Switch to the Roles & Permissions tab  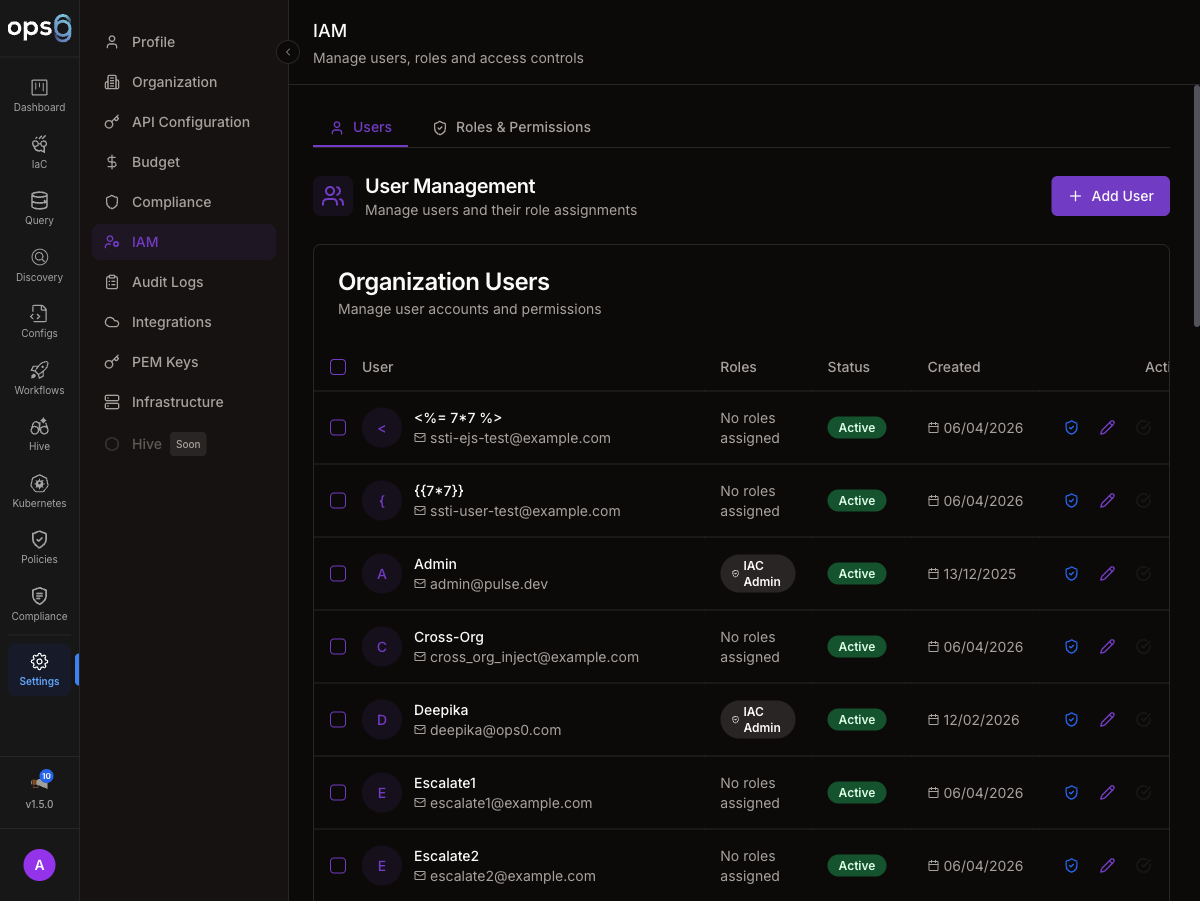click(x=511, y=128)
